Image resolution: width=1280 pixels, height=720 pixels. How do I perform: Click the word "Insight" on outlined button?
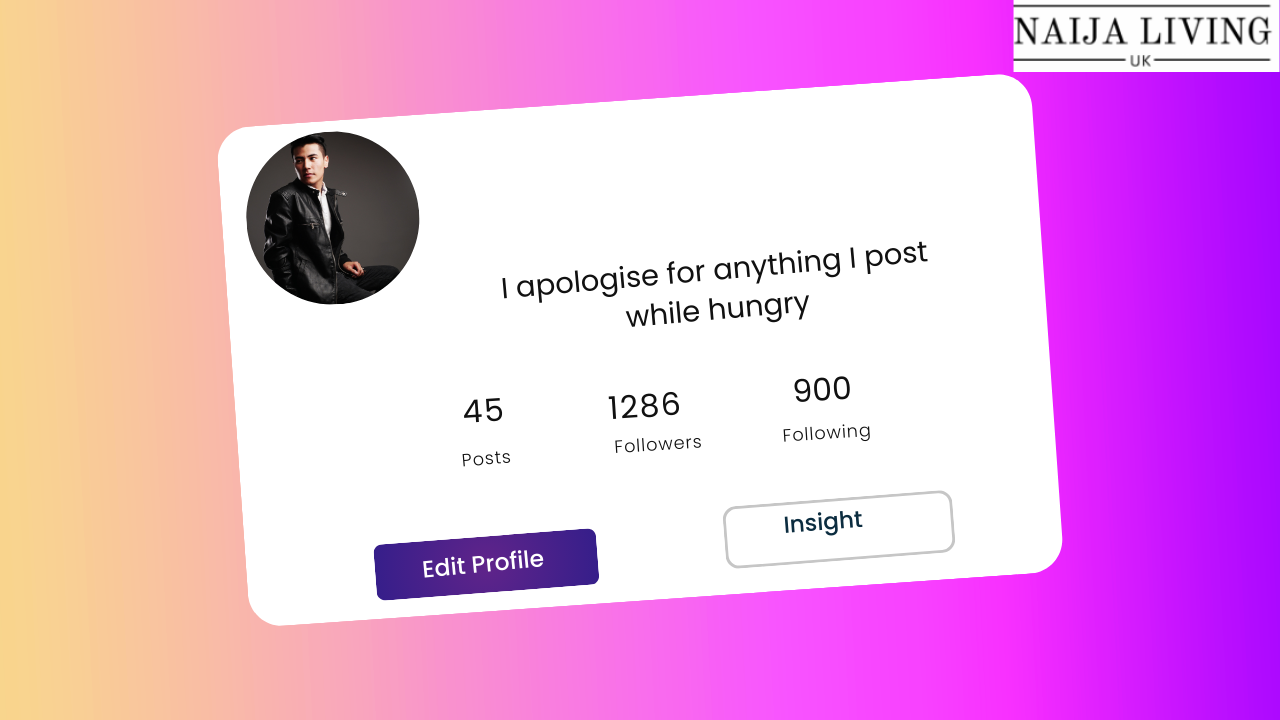[x=823, y=522]
